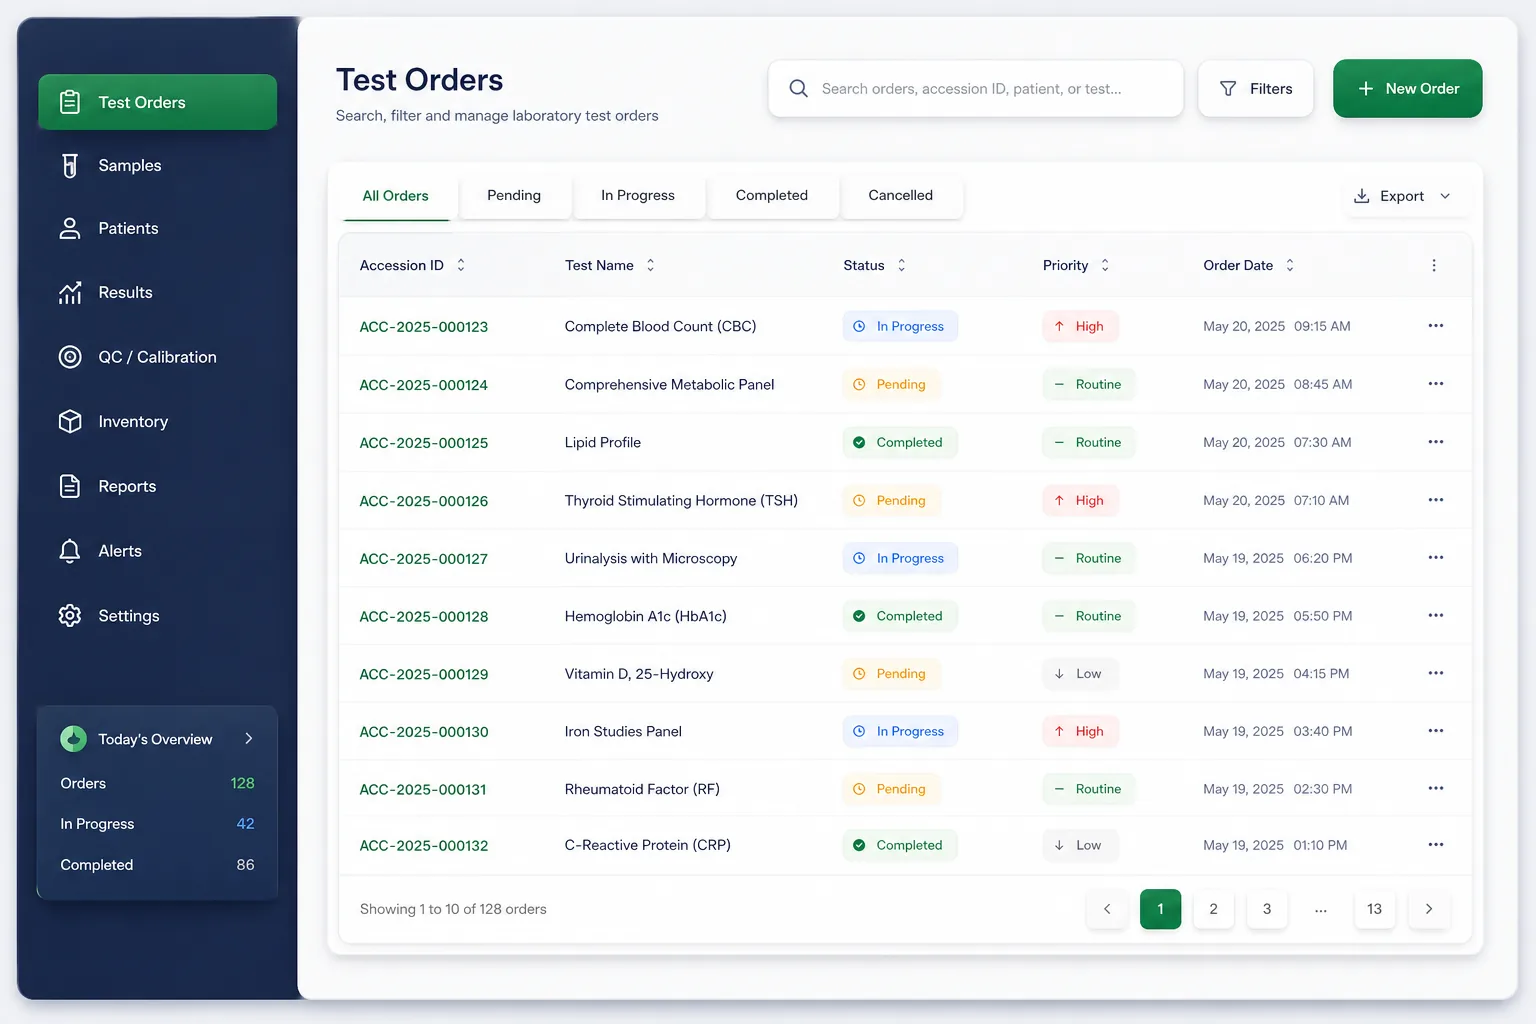Expand Today's Overview chevron
The image size is (1536, 1024).
coord(249,739)
